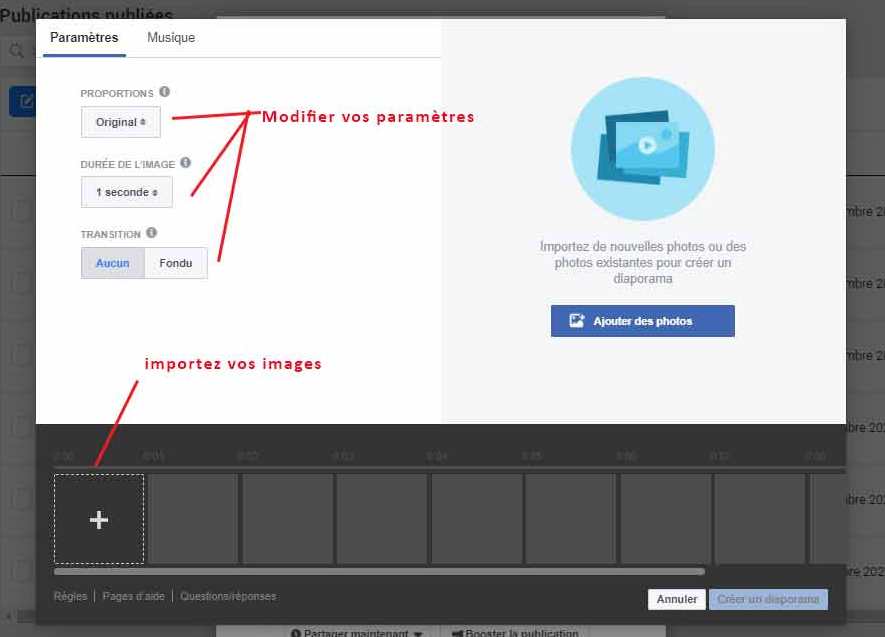Click the plus icon in the first timeline slot
This screenshot has height=637, width=885.
(99, 520)
